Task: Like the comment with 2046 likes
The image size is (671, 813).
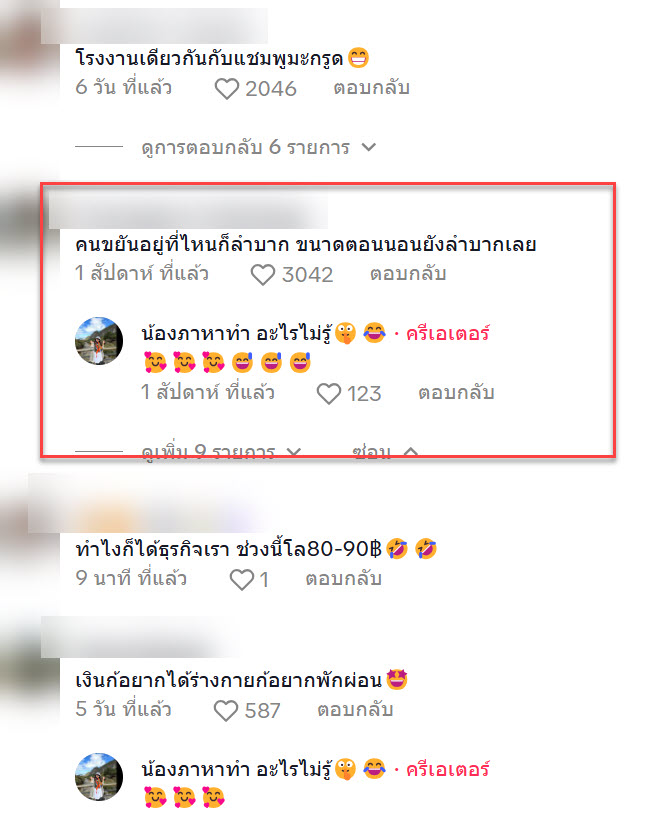Action: (x=227, y=89)
